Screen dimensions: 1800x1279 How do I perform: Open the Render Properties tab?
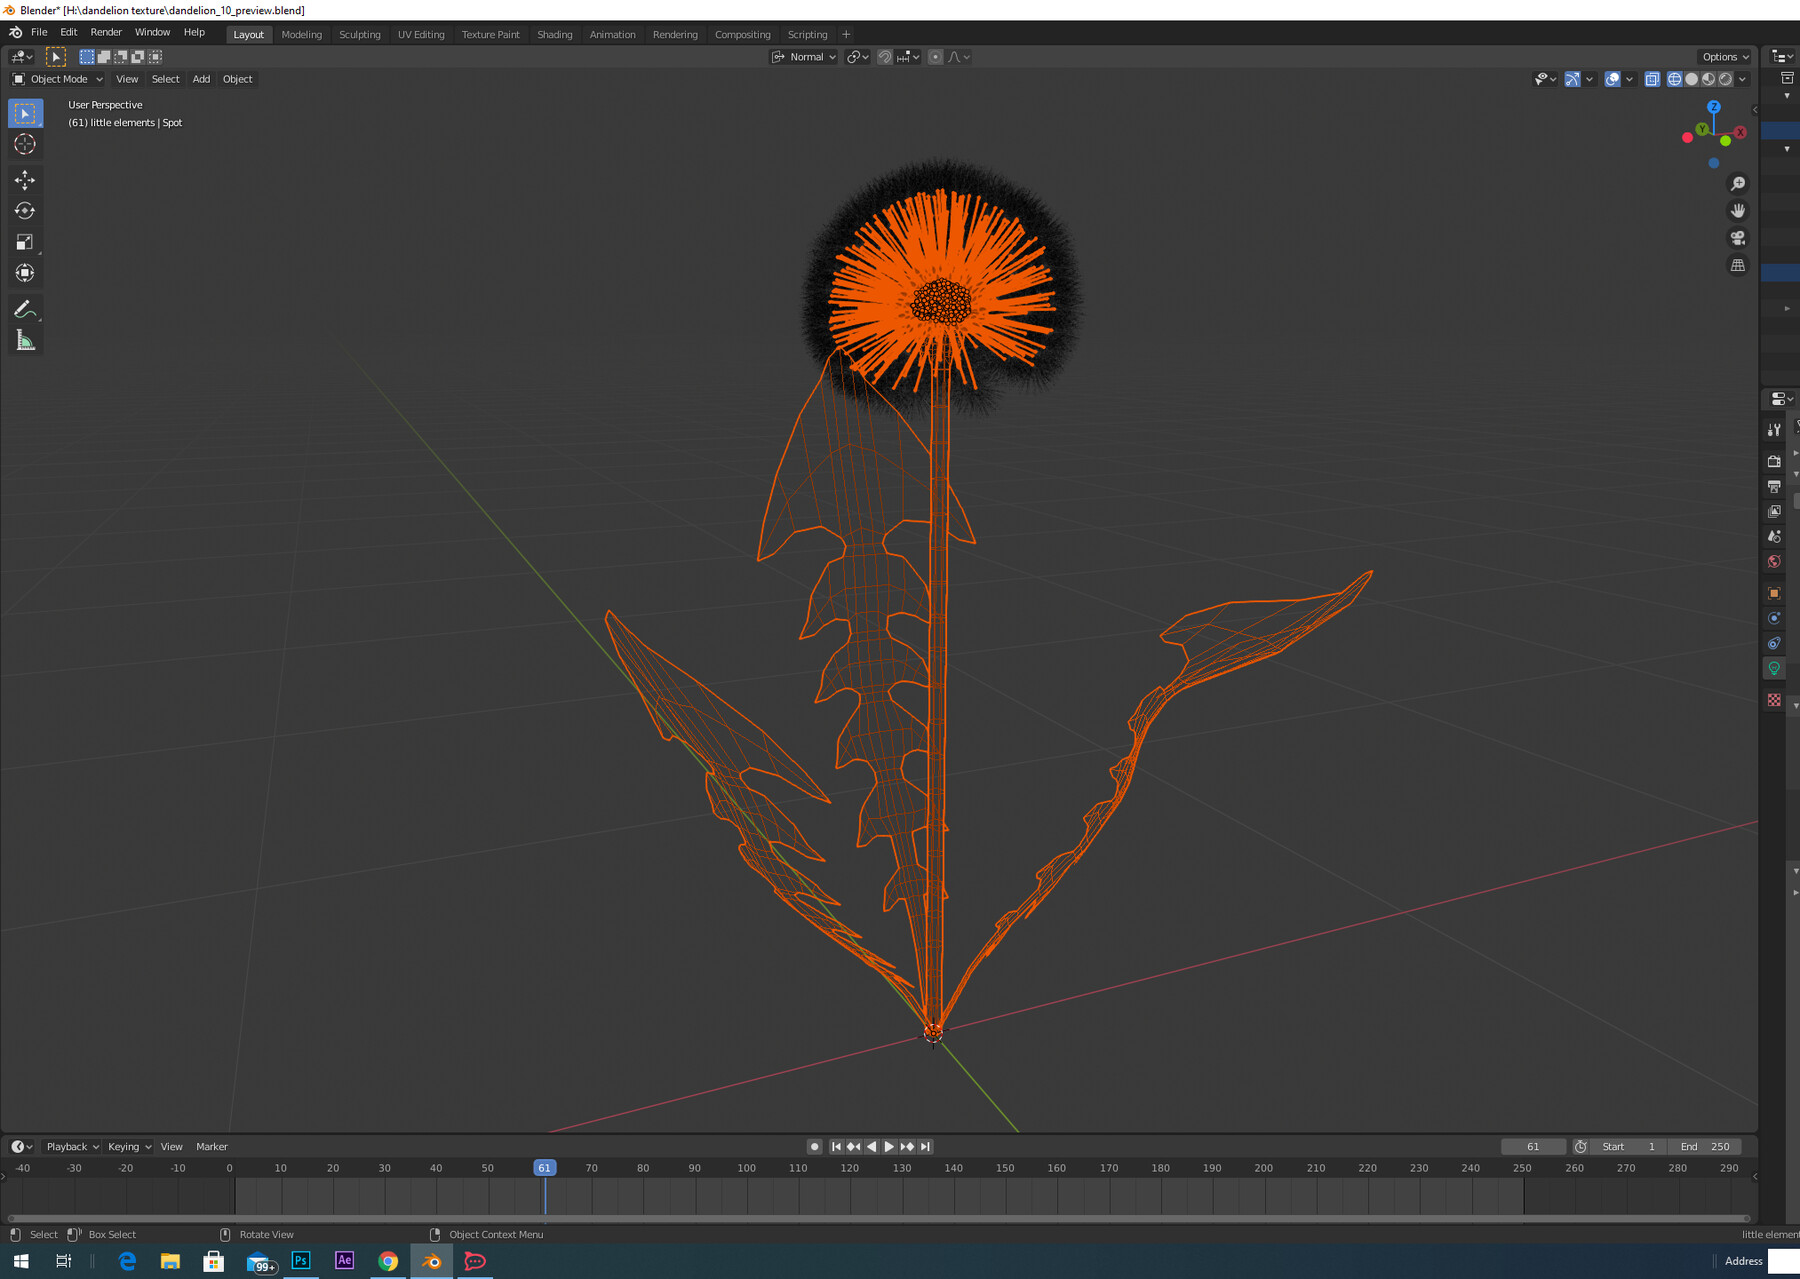1775,461
